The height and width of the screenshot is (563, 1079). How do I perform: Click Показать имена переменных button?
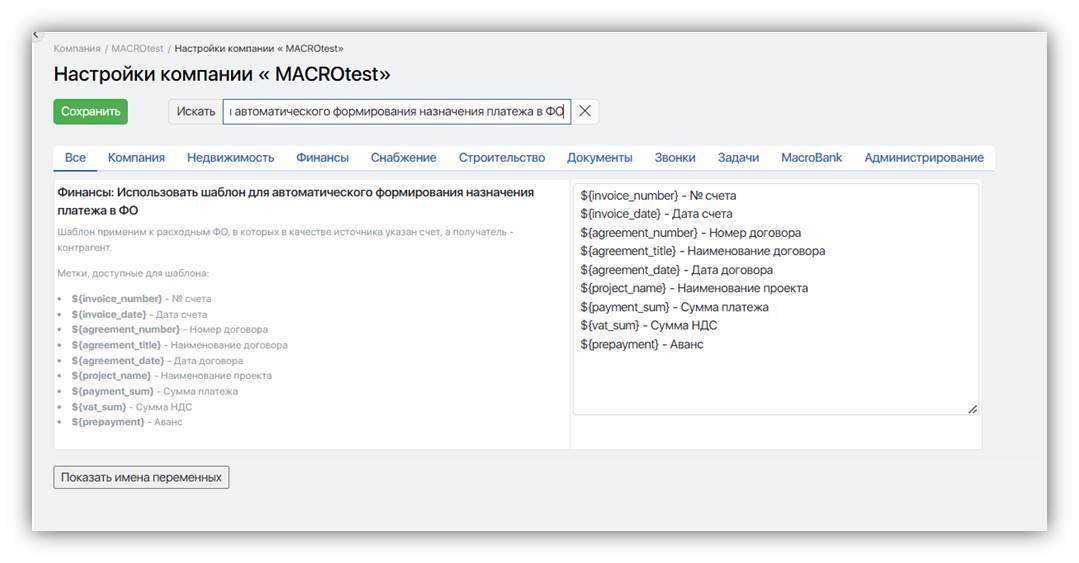coord(141,477)
